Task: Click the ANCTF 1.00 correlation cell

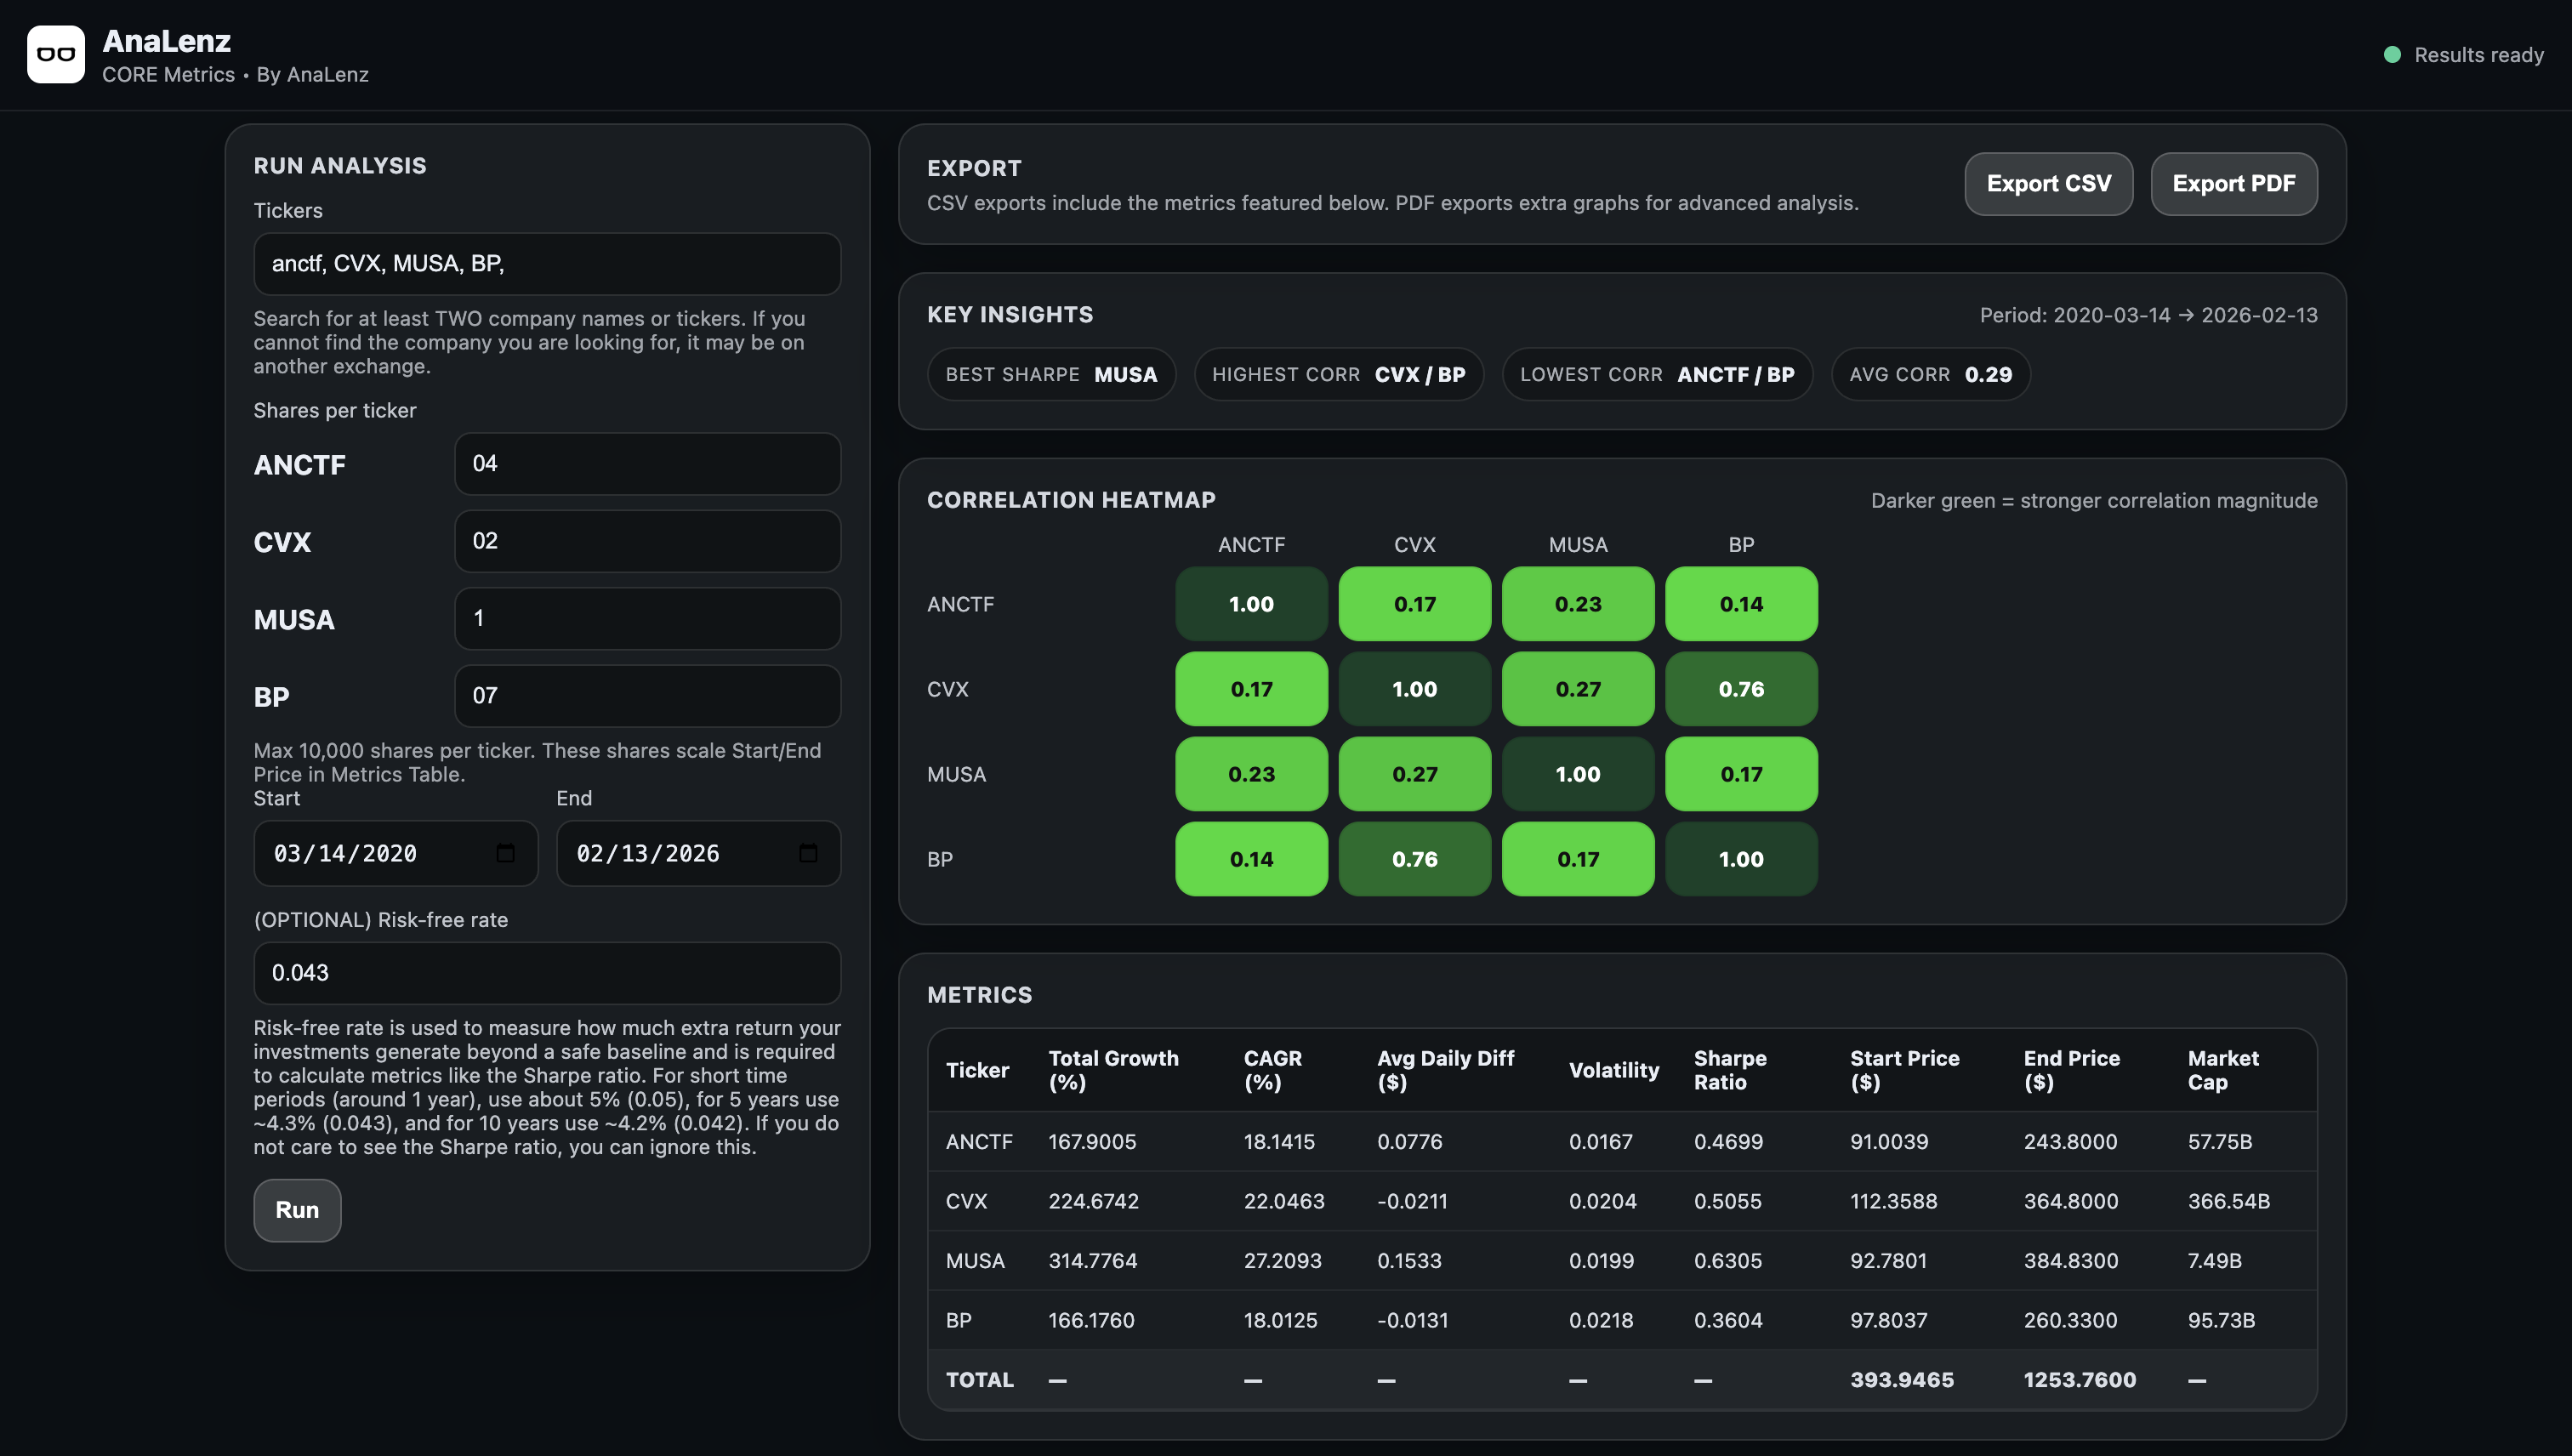Action: (x=1251, y=603)
